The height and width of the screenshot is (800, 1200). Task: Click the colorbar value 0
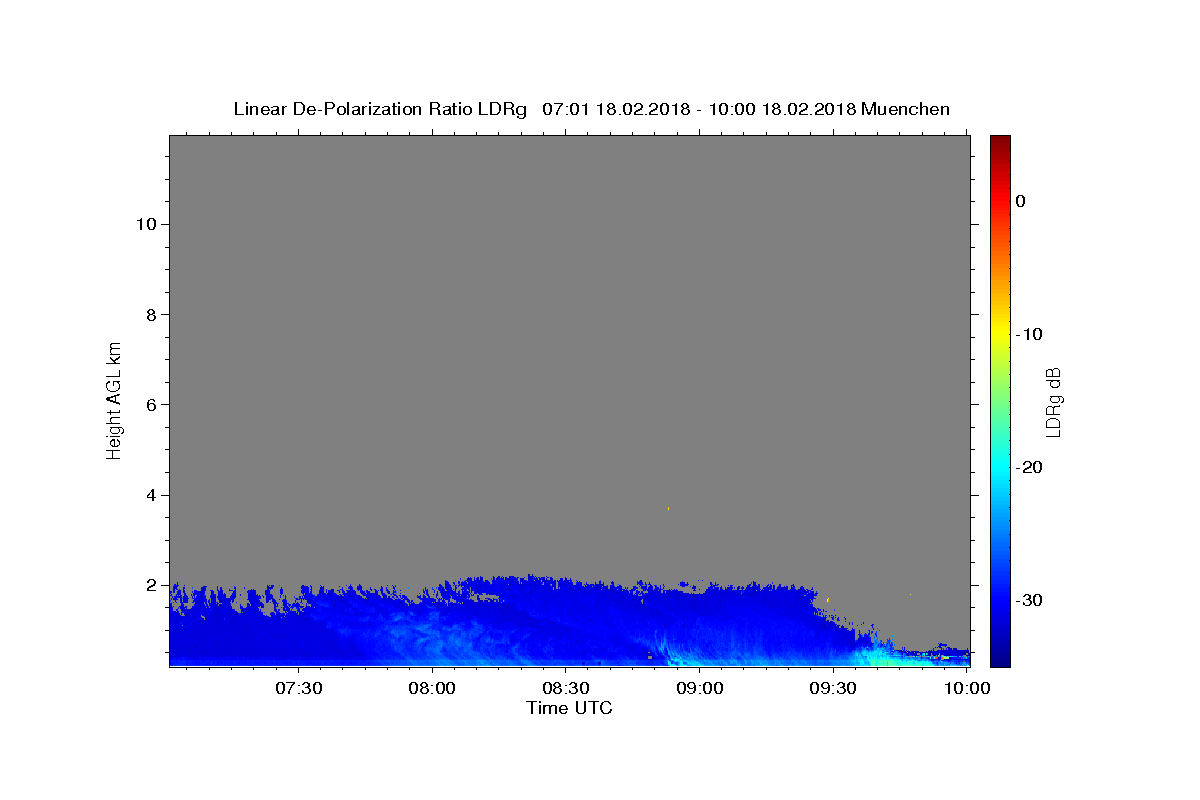point(1020,201)
